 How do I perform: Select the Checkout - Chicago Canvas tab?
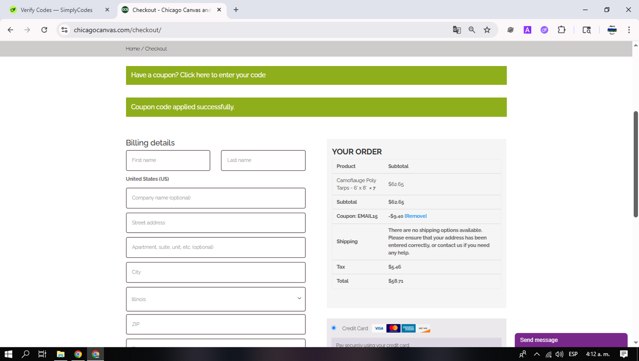(171, 10)
